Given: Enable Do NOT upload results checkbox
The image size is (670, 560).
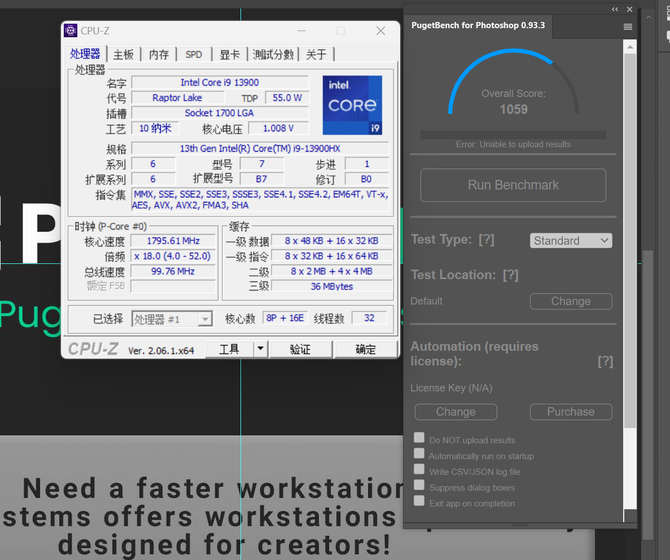Looking at the screenshot, I should tap(419, 437).
